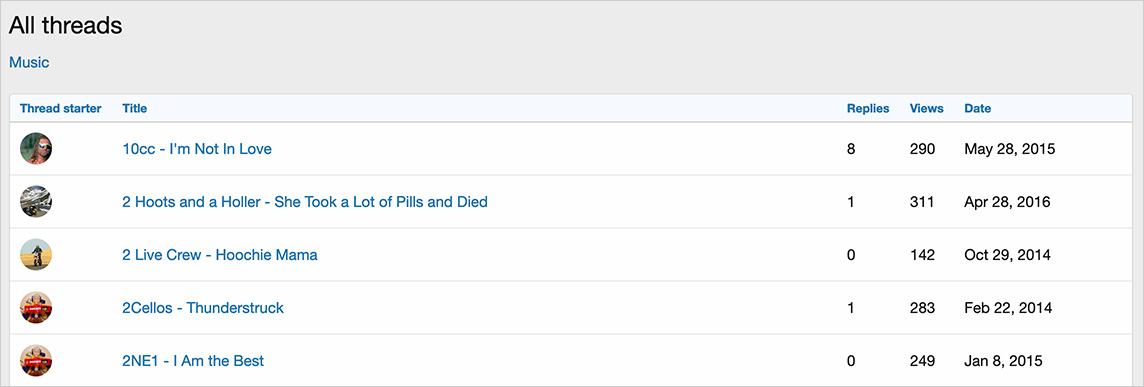This screenshot has height=387, width=1144.
Task: Sort by Views column header
Action: (x=927, y=109)
